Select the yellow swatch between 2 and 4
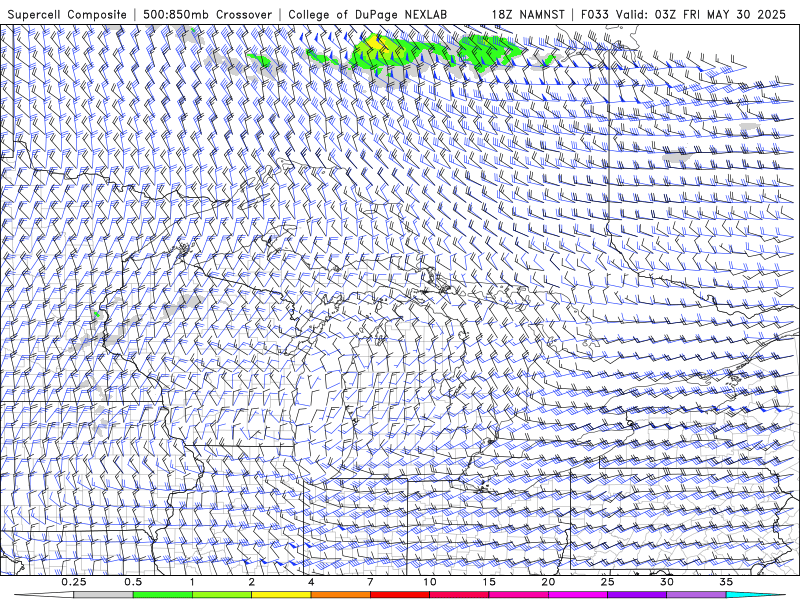The width and height of the screenshot is (800, 600). coord(281,595)
